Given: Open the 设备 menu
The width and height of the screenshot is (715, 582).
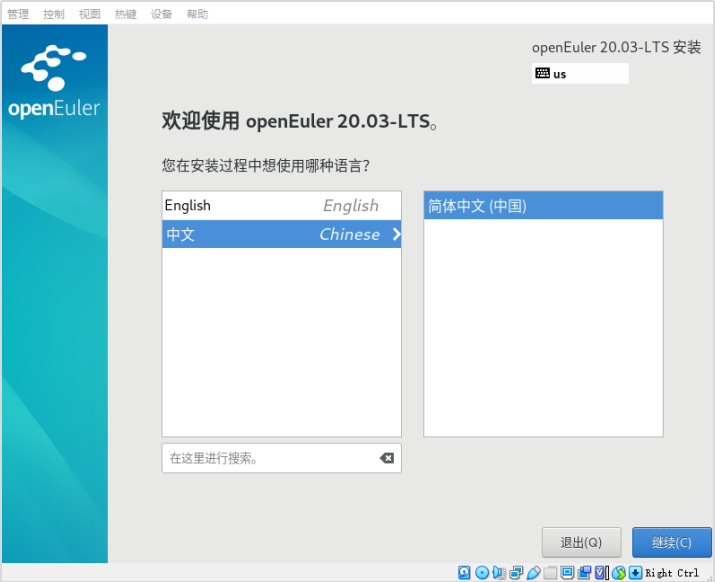Looking at the screenshot, I should click(161, 14).
